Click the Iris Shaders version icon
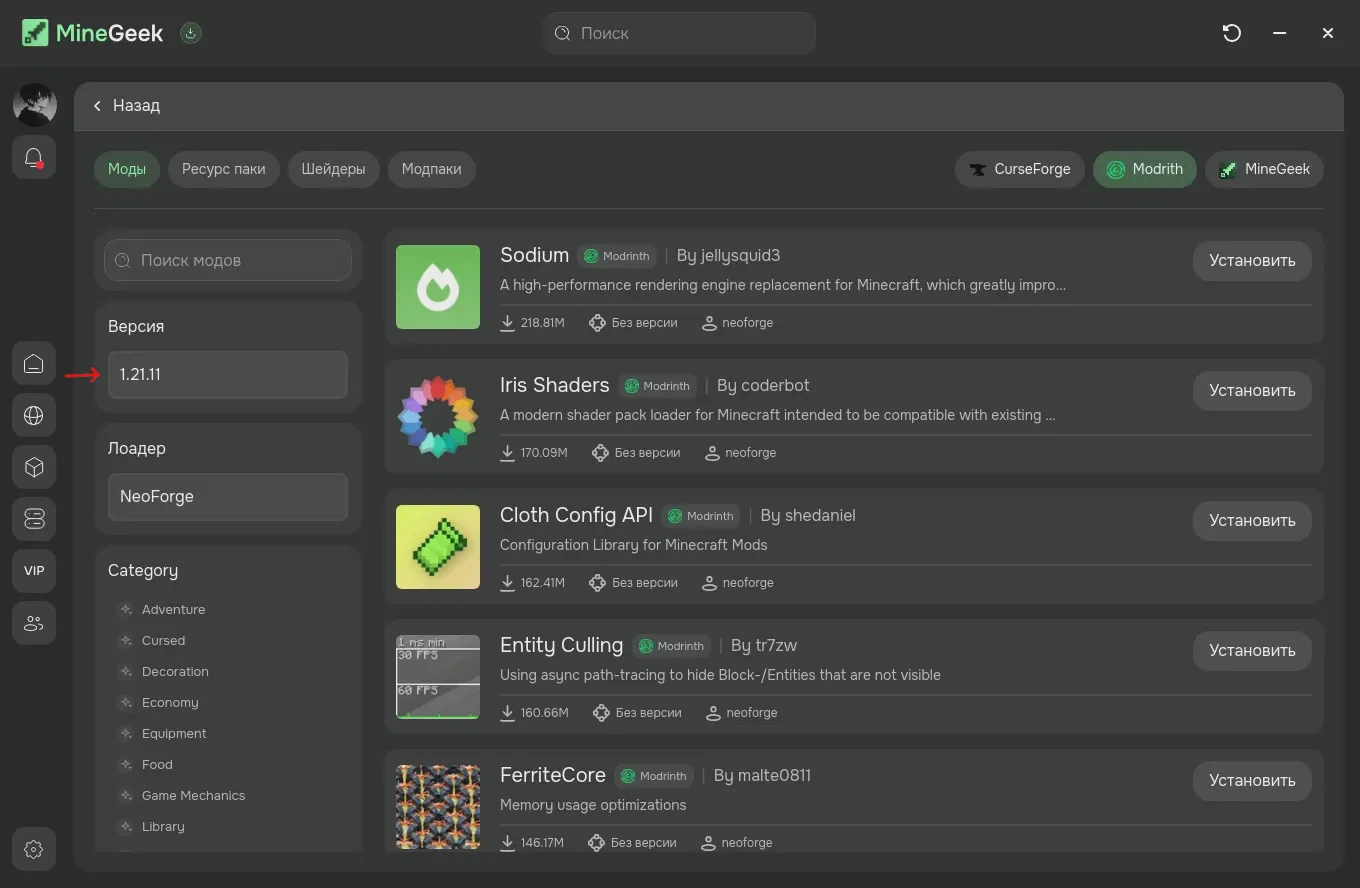 600,453
